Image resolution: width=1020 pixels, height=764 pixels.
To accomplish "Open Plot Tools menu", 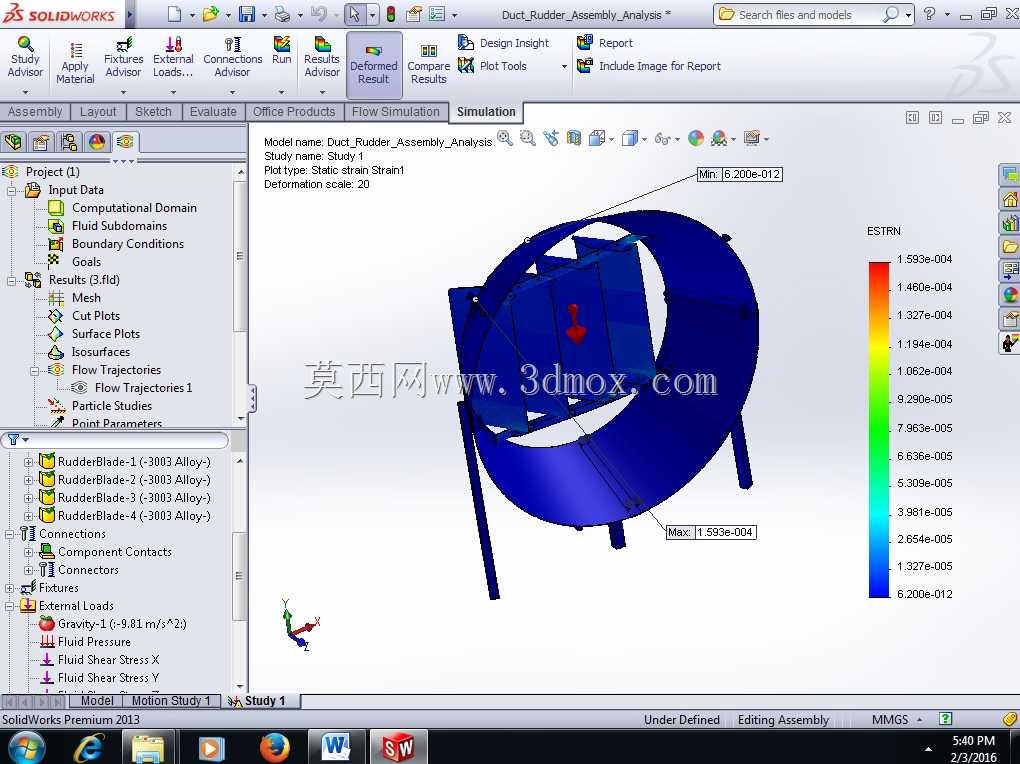I will click(x=492, y=66).
